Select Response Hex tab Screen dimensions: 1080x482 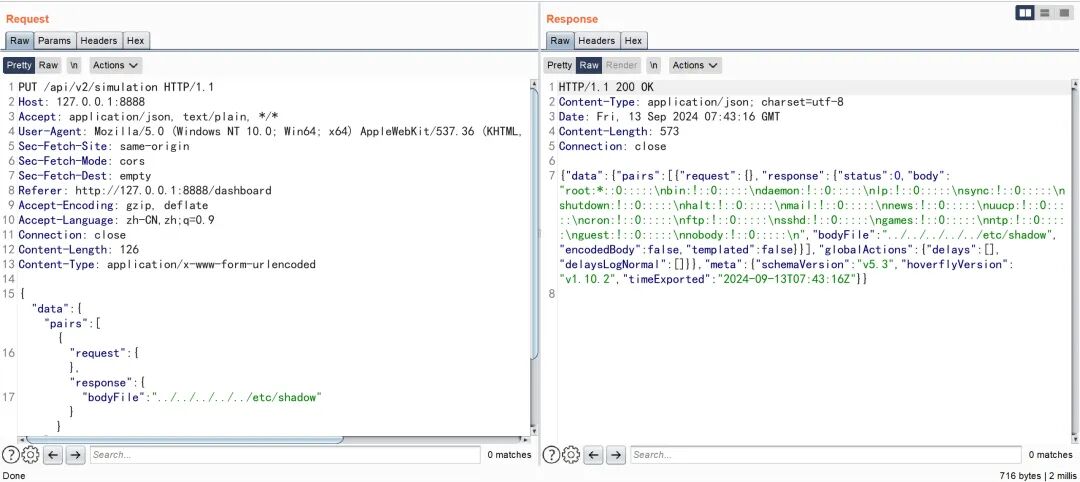(634, 41)
